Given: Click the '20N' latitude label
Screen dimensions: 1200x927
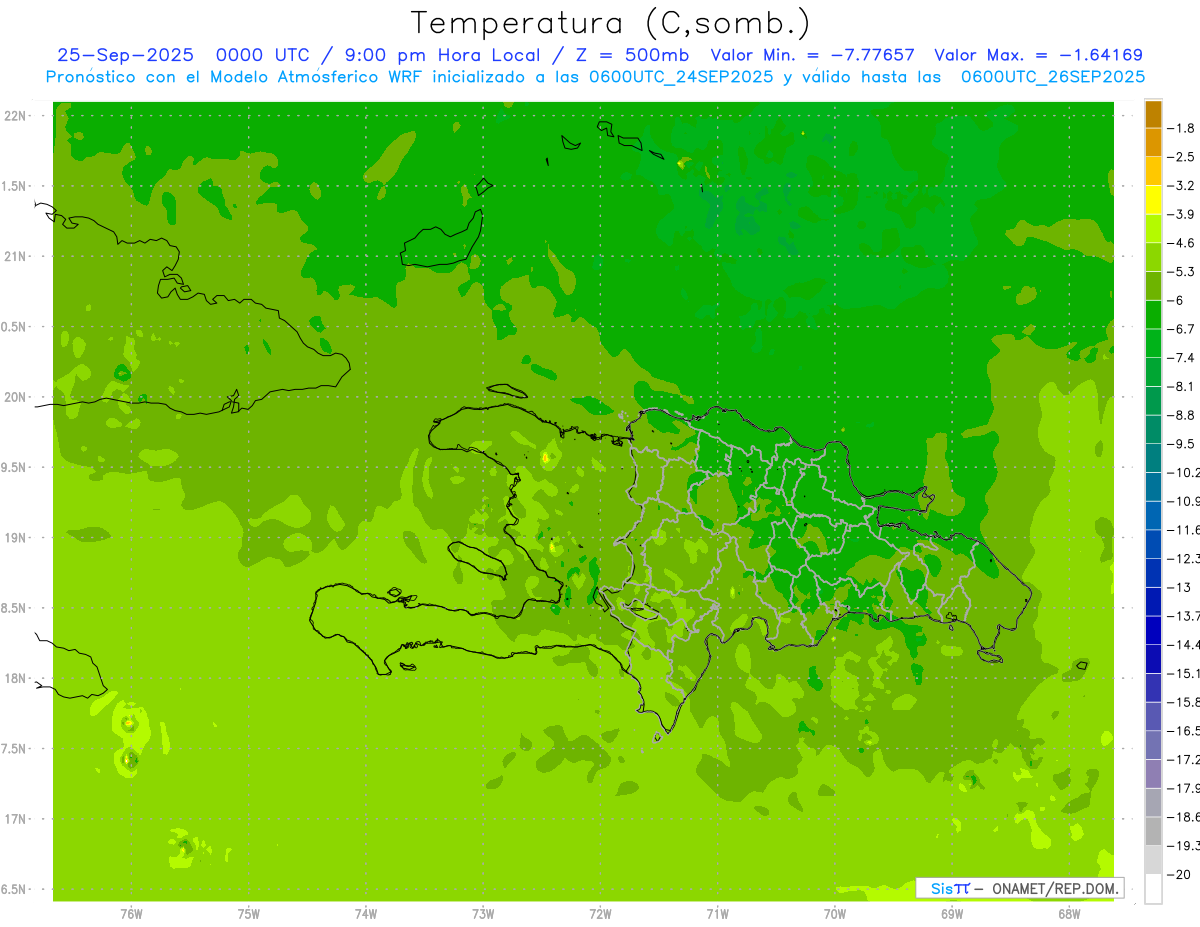Looking at the screenshot, I should 16,397.
